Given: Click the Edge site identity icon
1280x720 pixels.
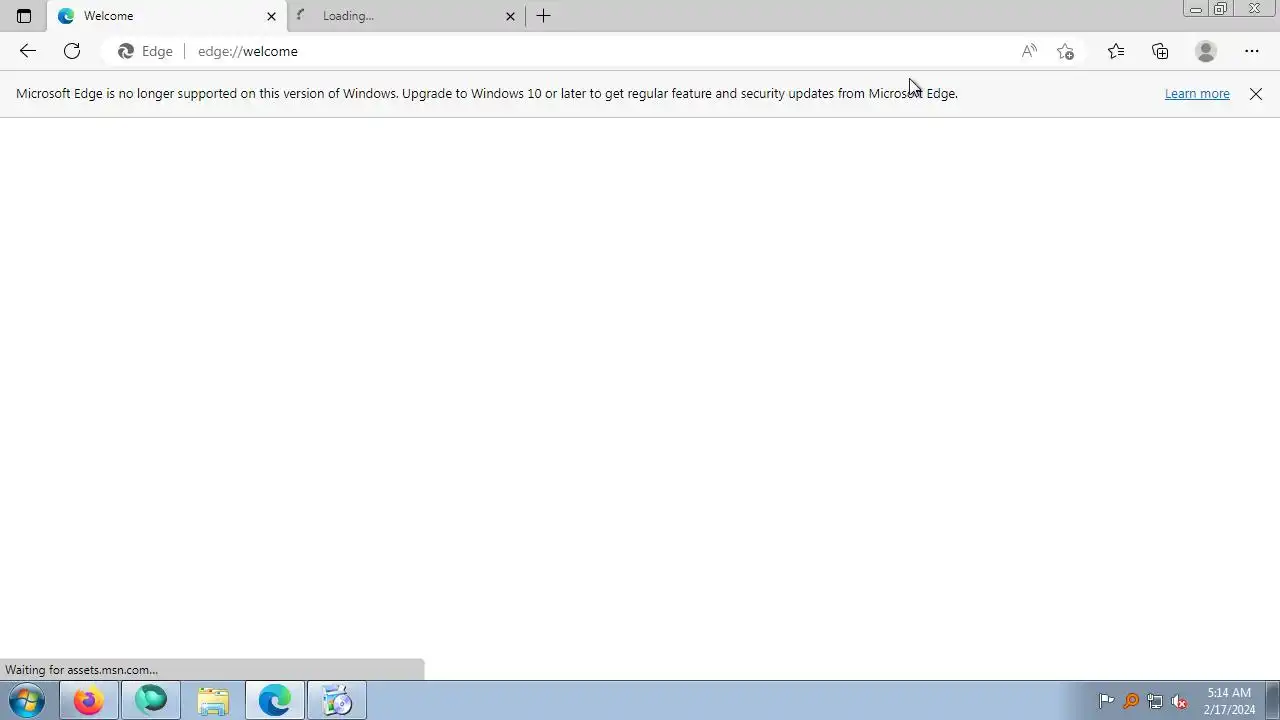Looking at the screenshot, I should pos(146,51).
